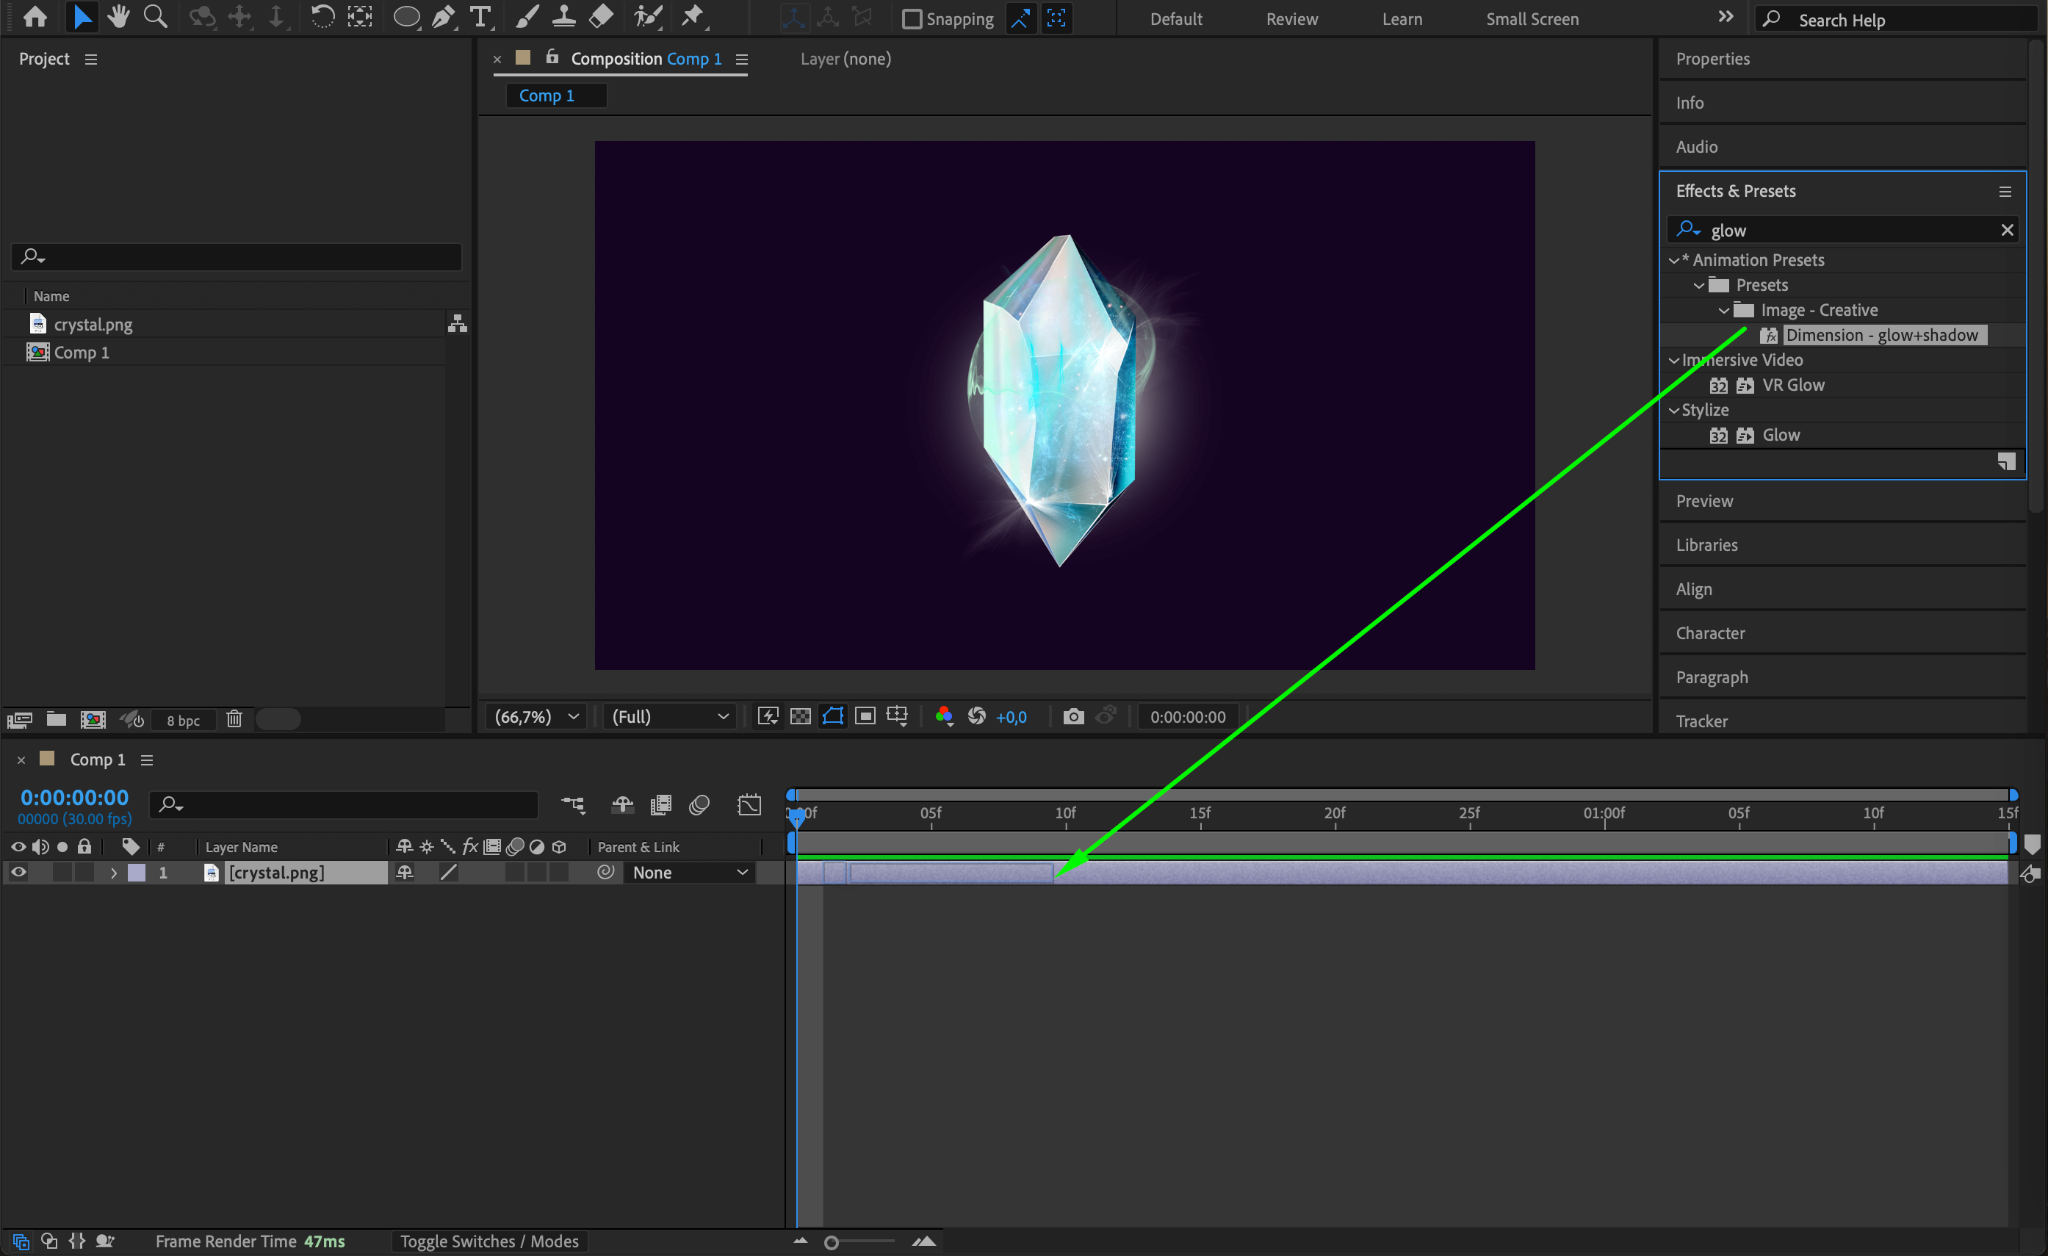Open the resolution (Full) dropdown

click(669, 716)
